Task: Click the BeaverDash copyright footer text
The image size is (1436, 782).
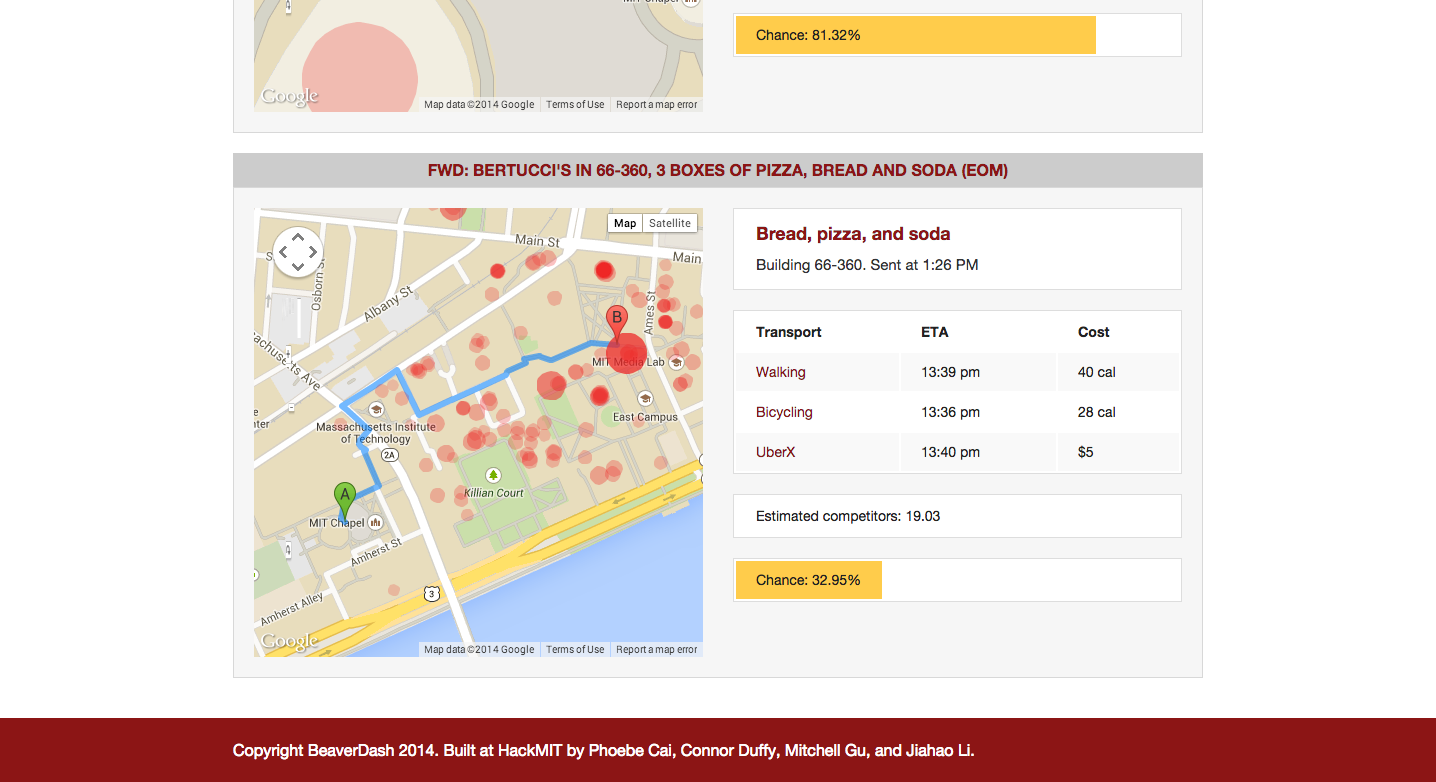Action: 604,750
